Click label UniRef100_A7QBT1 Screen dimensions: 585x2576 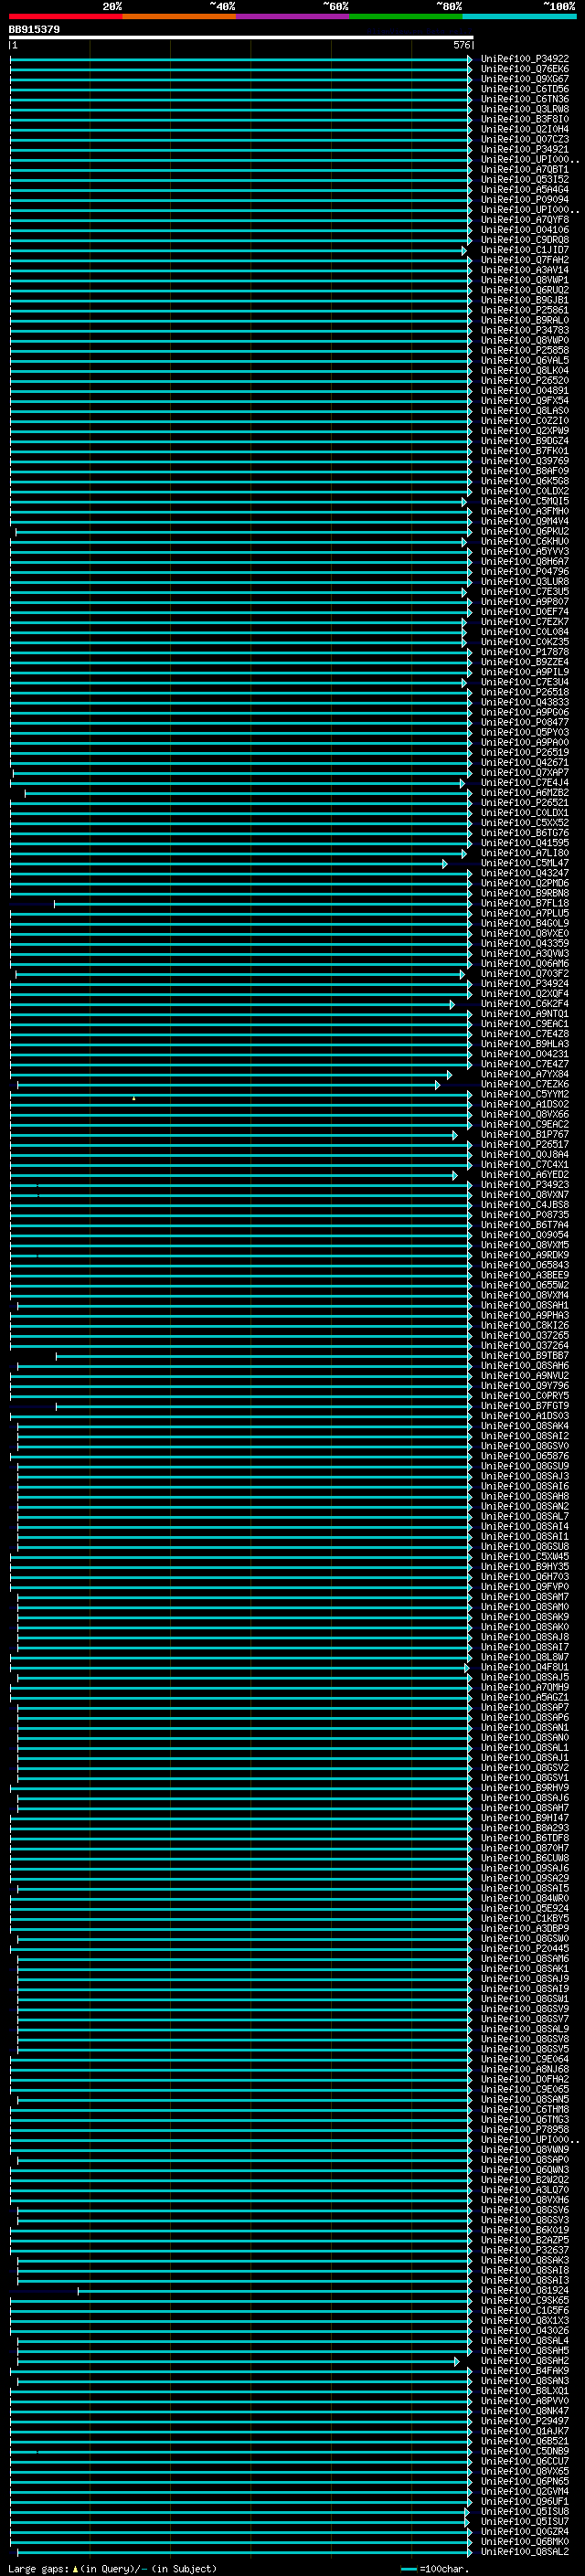[525, 169]
